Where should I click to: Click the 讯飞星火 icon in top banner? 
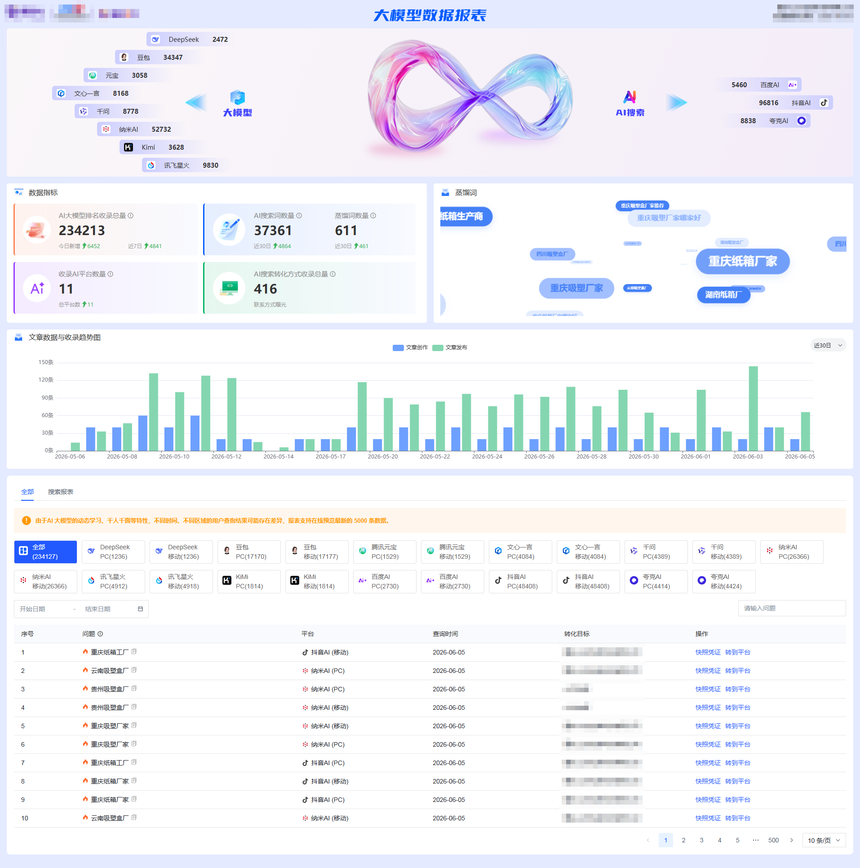pos(151,165)
